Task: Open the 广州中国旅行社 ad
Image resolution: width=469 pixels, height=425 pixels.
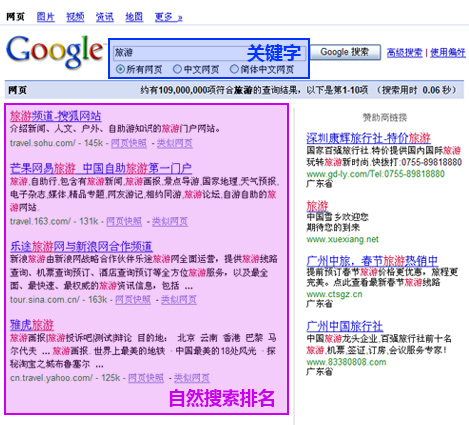Action: coord(345,326)
